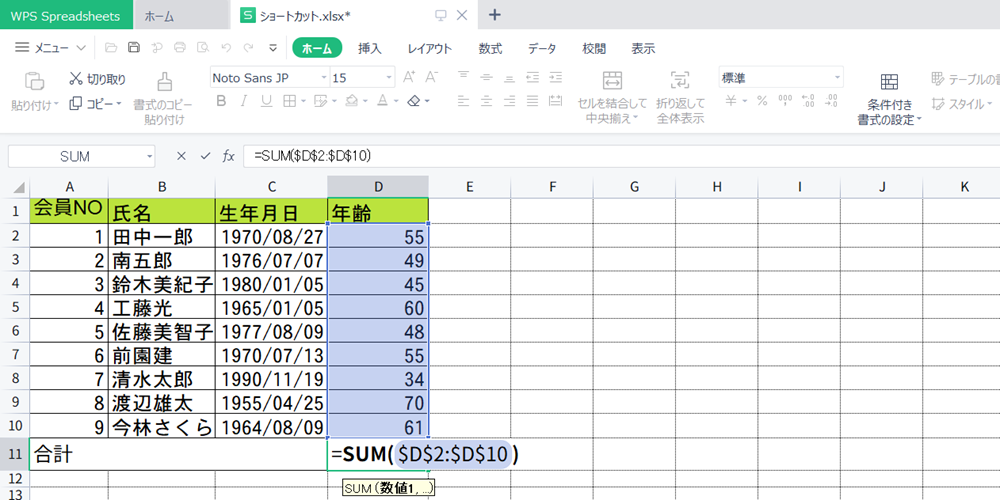Expand the quick access toolbar customize arrow
This screenshot has width=1000, height=500.
[x=273, y=47]
